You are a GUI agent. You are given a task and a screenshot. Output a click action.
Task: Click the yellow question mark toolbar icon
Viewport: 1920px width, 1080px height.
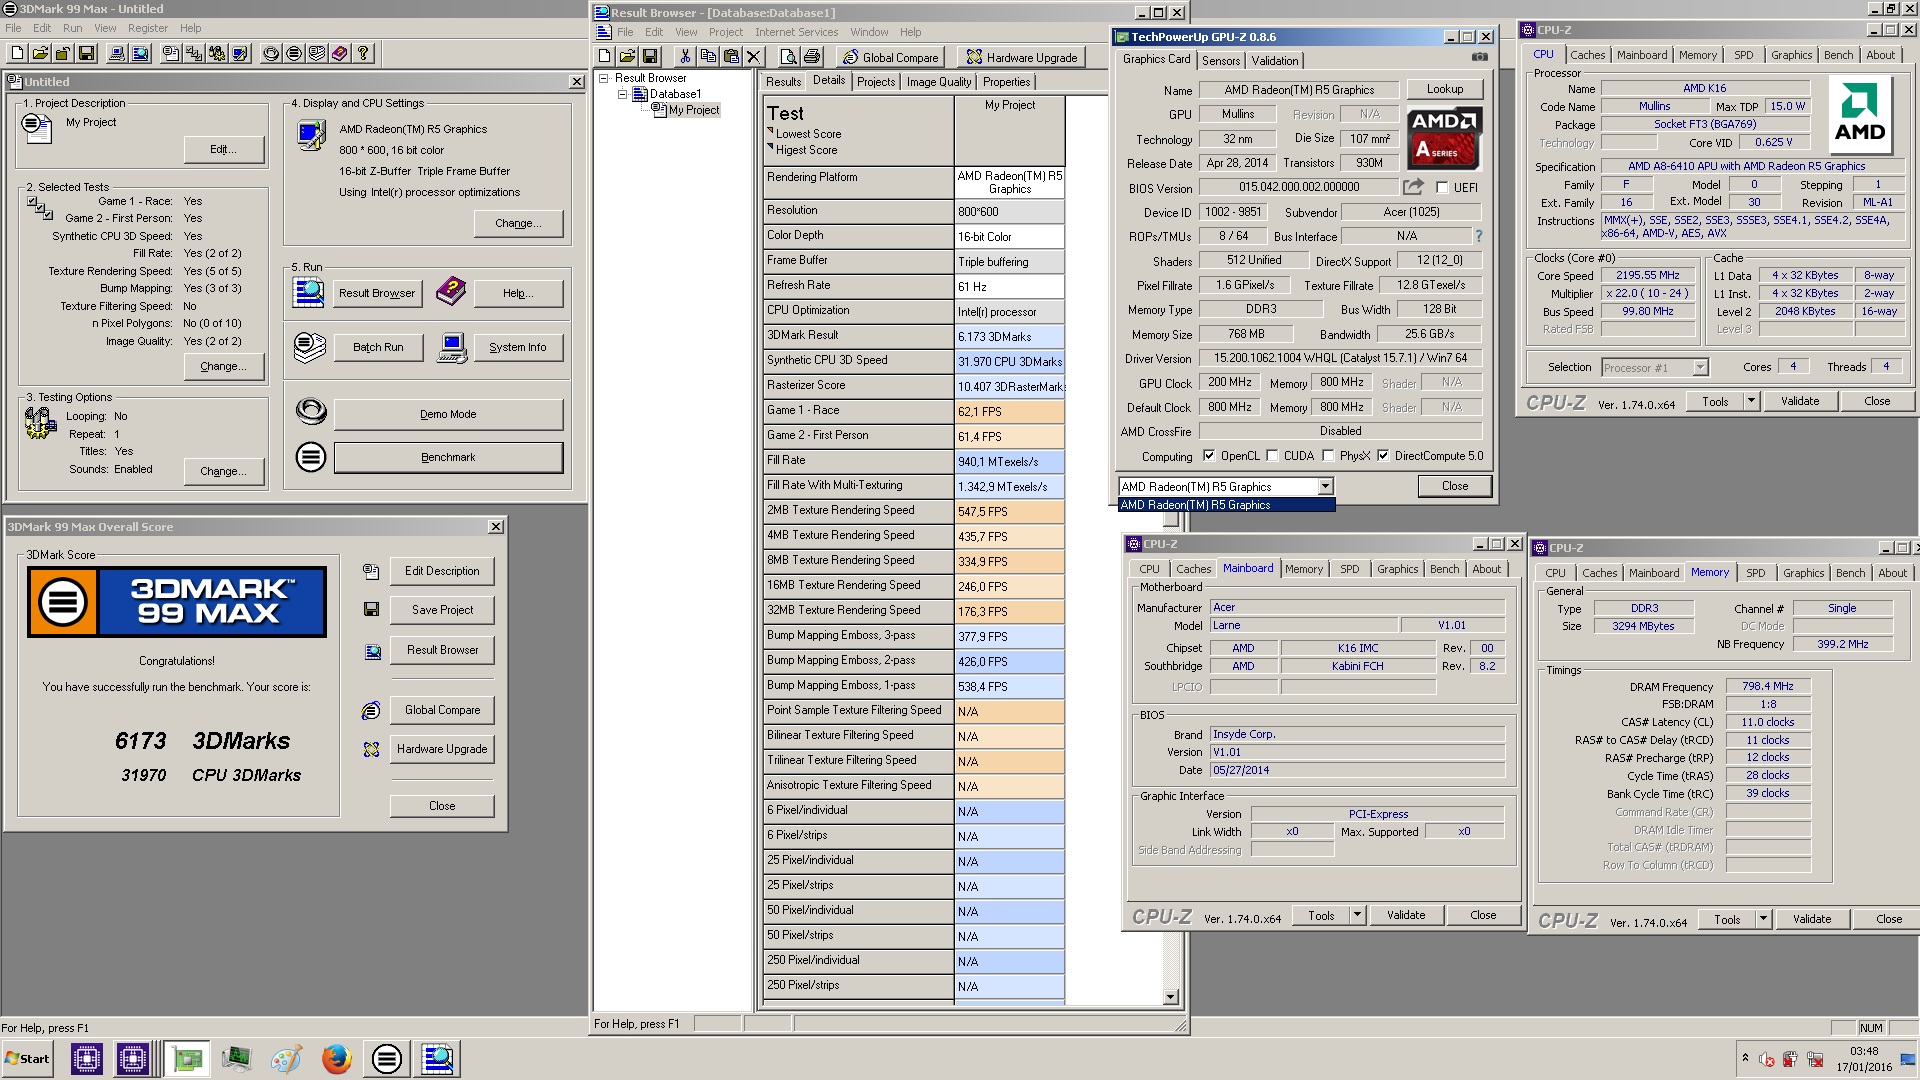click(x=363, y=53)
